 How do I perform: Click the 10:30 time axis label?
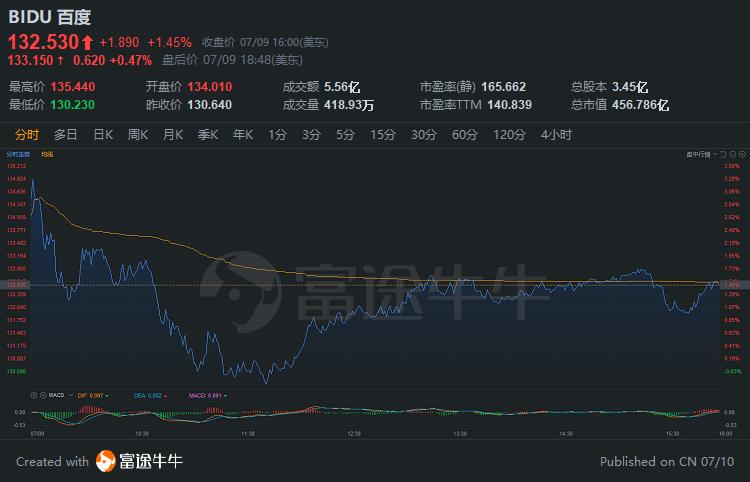(142, 434)
